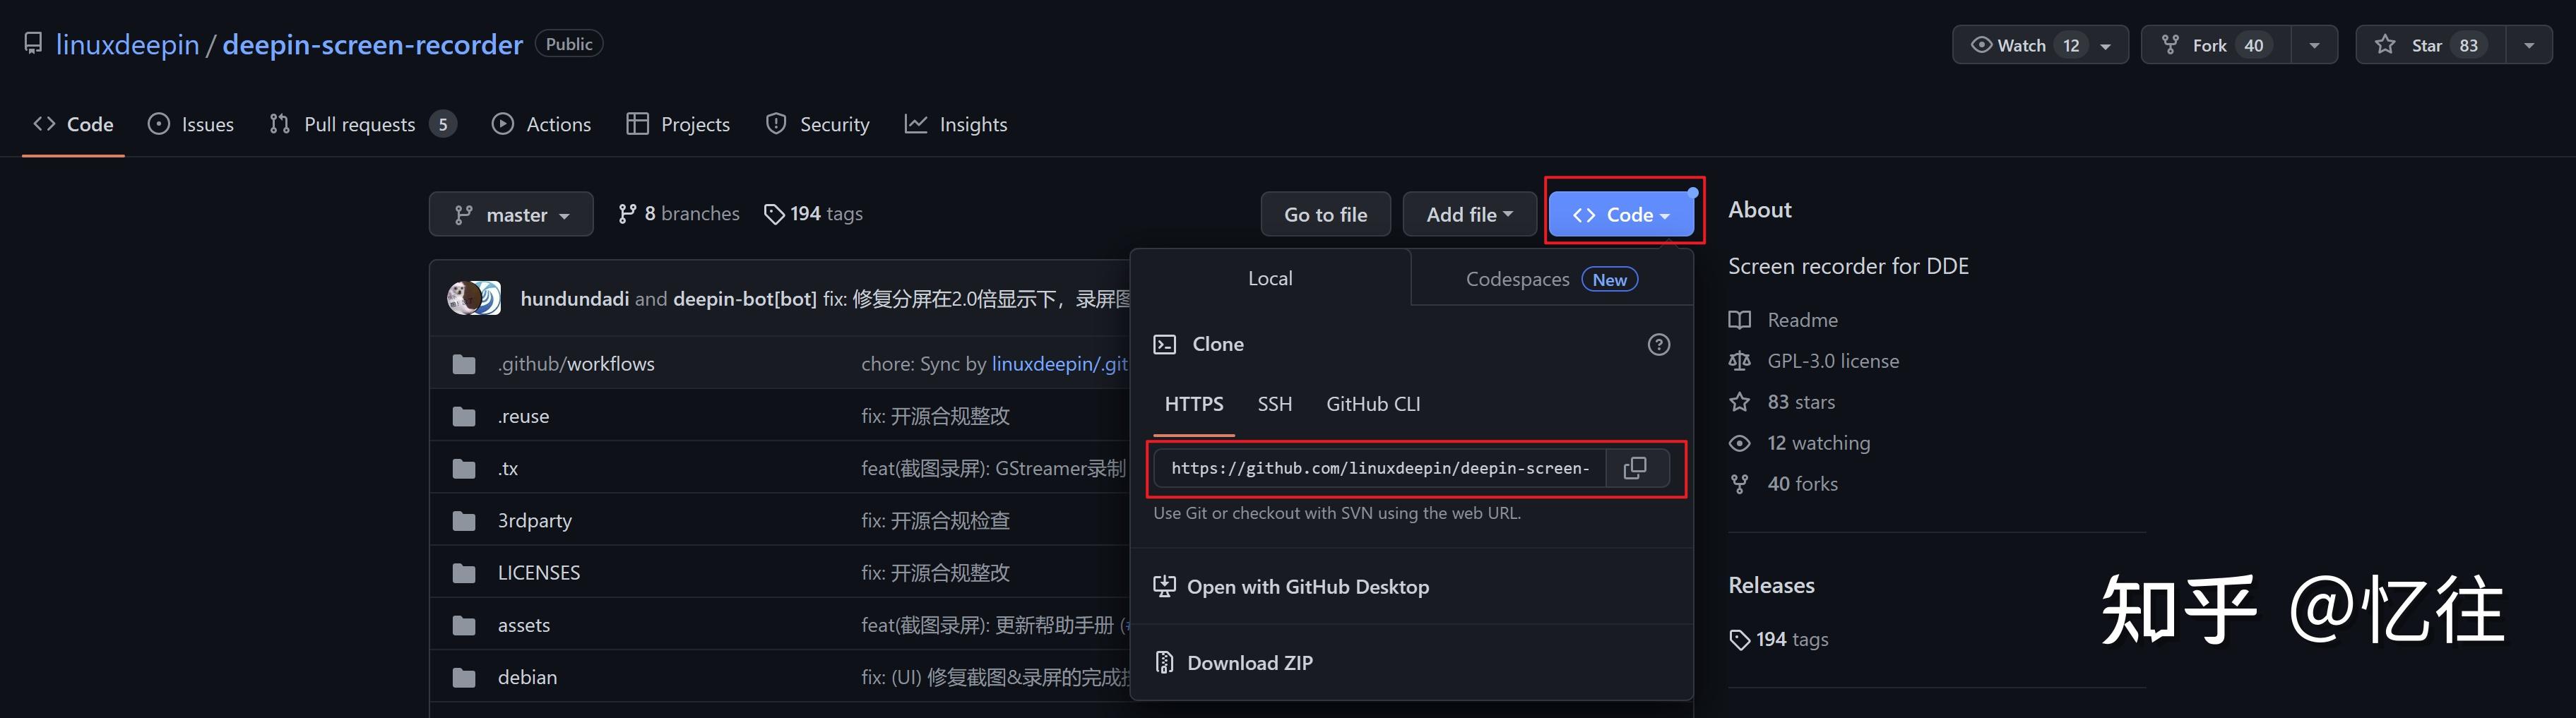Toggle the green Code dropdown button
The height and width of the screenshot is (718, 2576).
pos(1621,214)
